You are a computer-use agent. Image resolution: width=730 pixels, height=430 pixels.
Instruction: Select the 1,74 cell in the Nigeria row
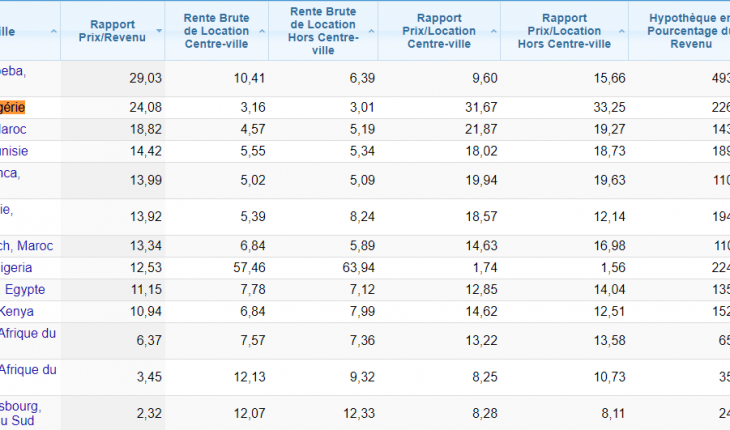click(x=485, y=268)
